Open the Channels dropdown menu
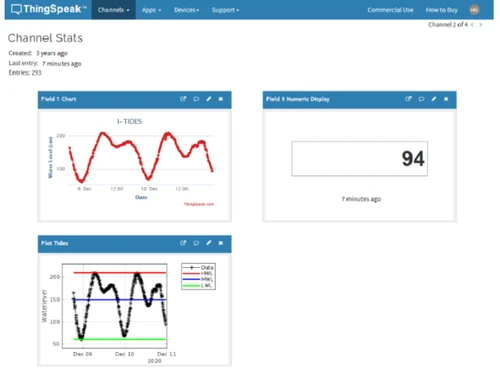The height and width of the screenshot is (375, 500). click(114, 10)
